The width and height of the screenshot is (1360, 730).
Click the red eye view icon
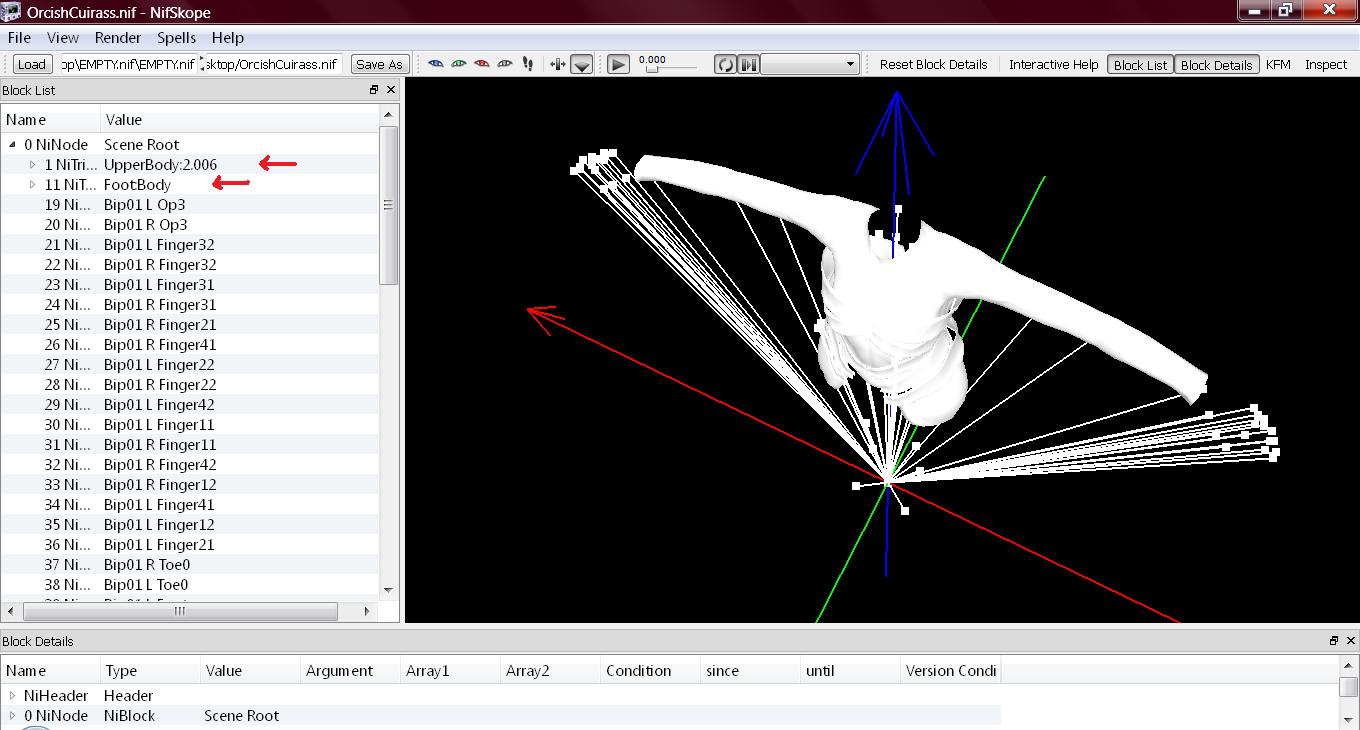coord(481,64)
